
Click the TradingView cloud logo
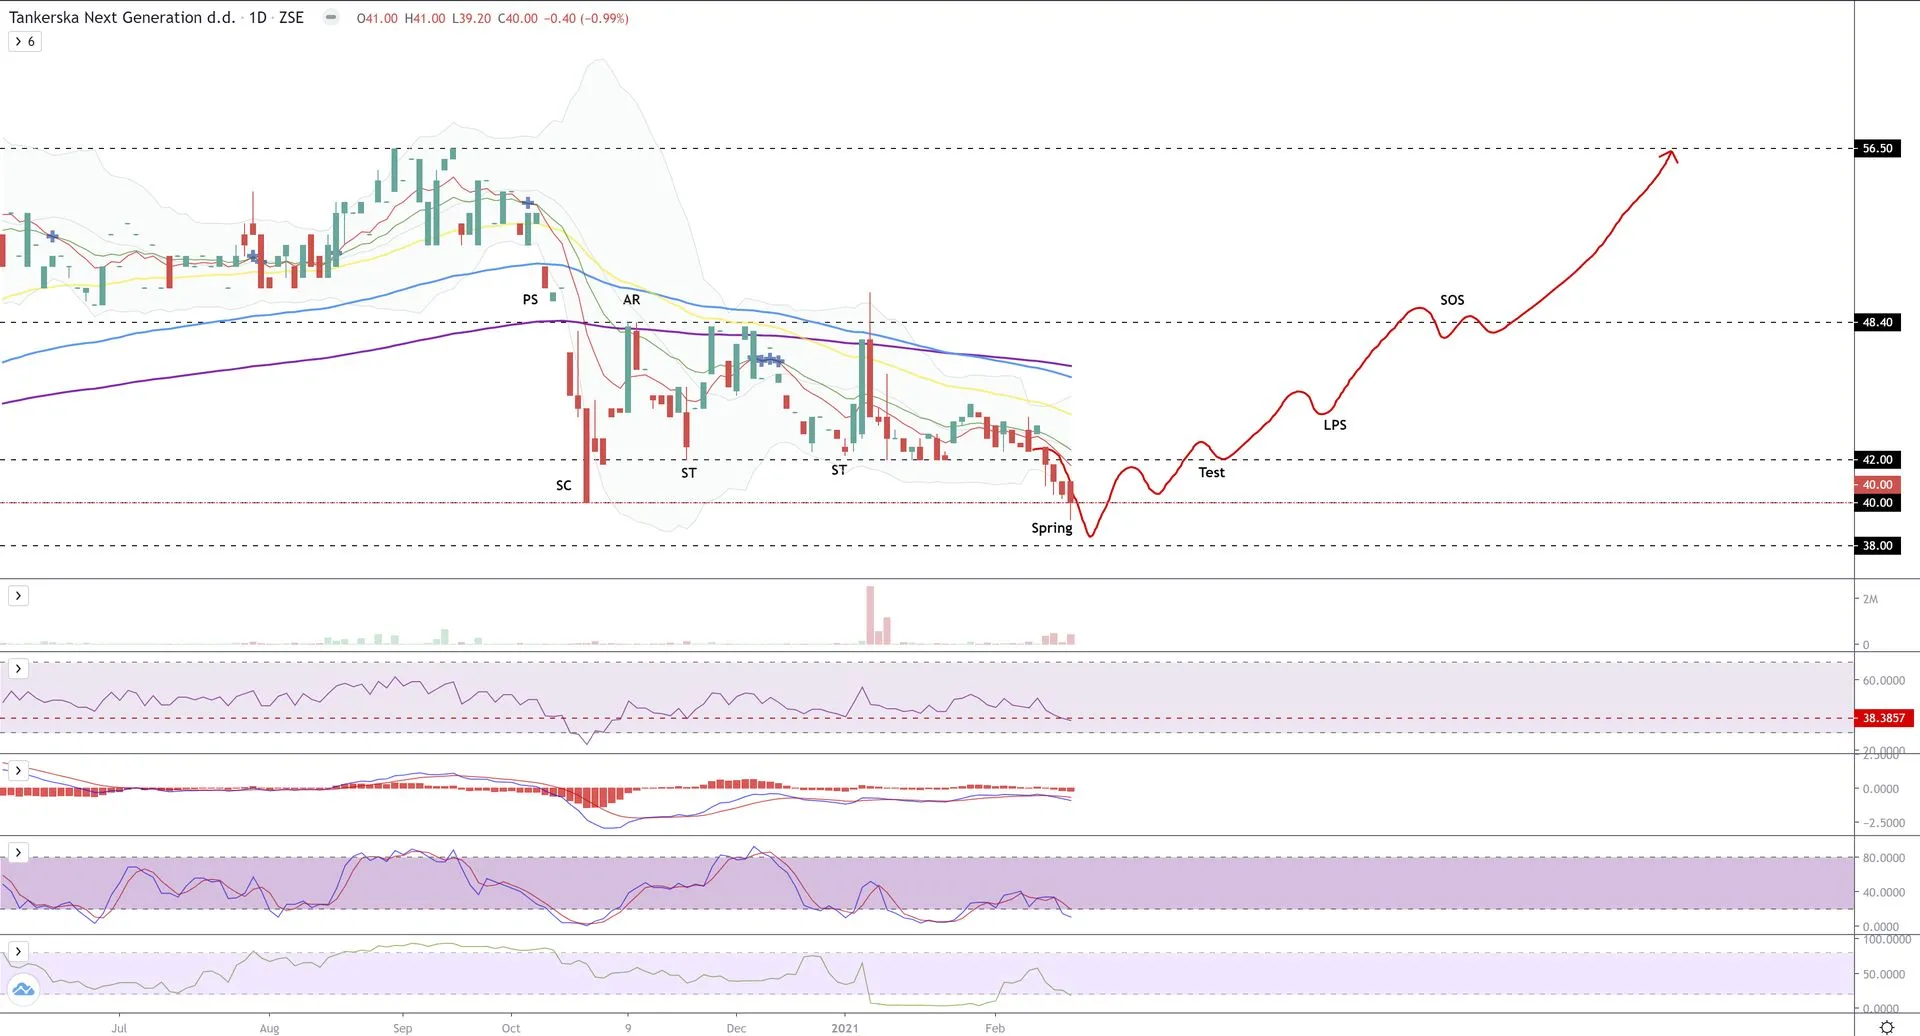[x=23, y=990]
